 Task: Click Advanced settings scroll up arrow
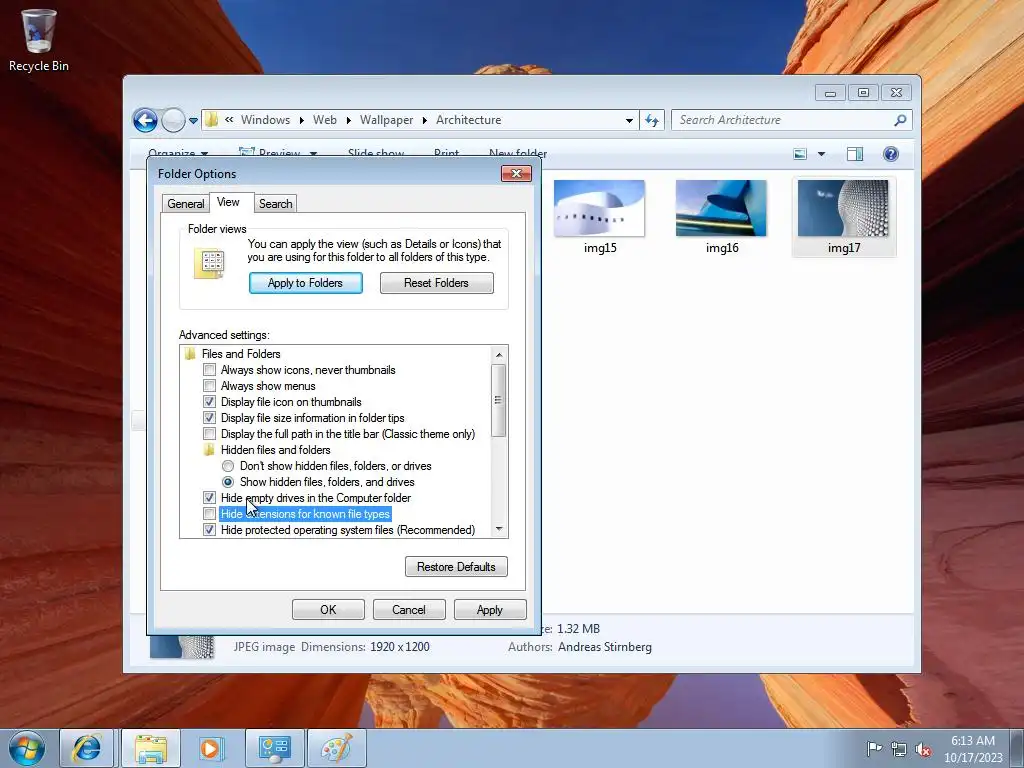click(x=499, y=355)
